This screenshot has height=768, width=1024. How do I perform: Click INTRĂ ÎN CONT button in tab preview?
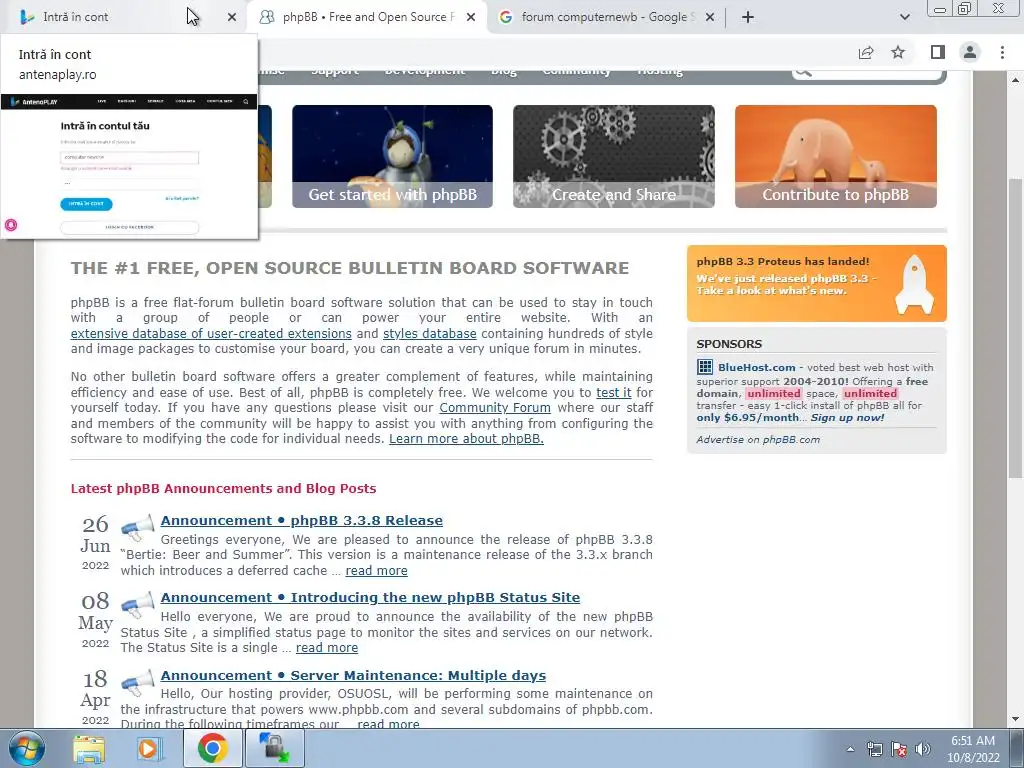pyautogui.click(x=86, y=204)
